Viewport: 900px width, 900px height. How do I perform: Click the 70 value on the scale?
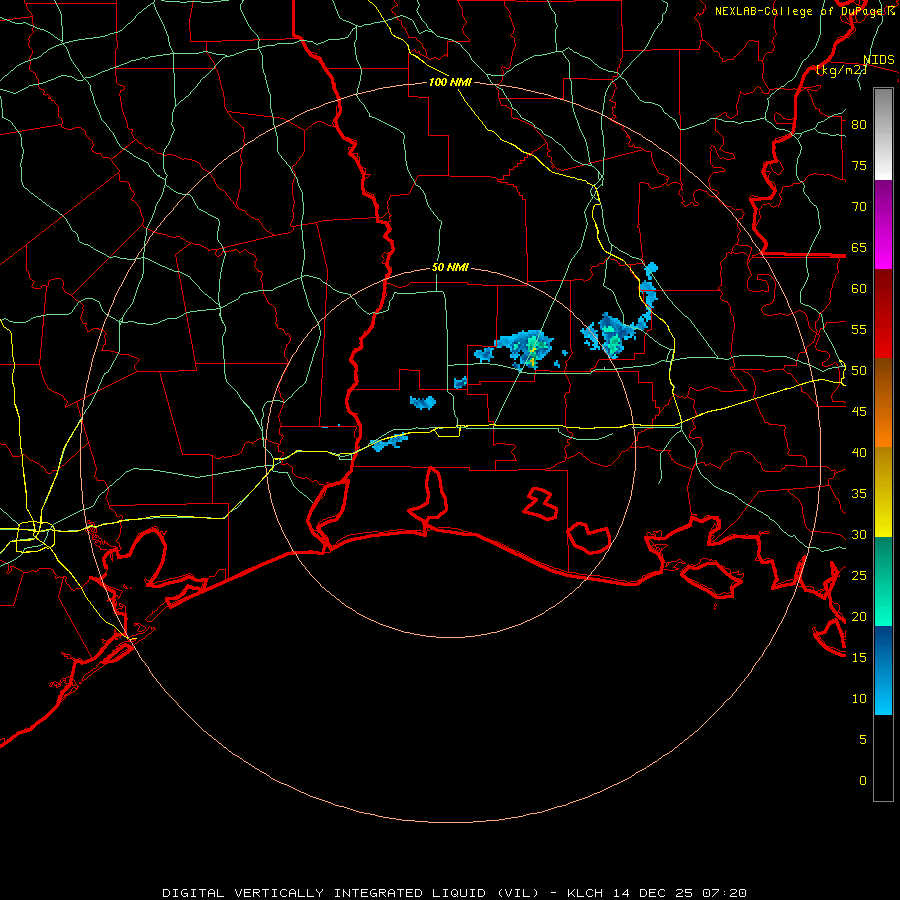[859, 207]
